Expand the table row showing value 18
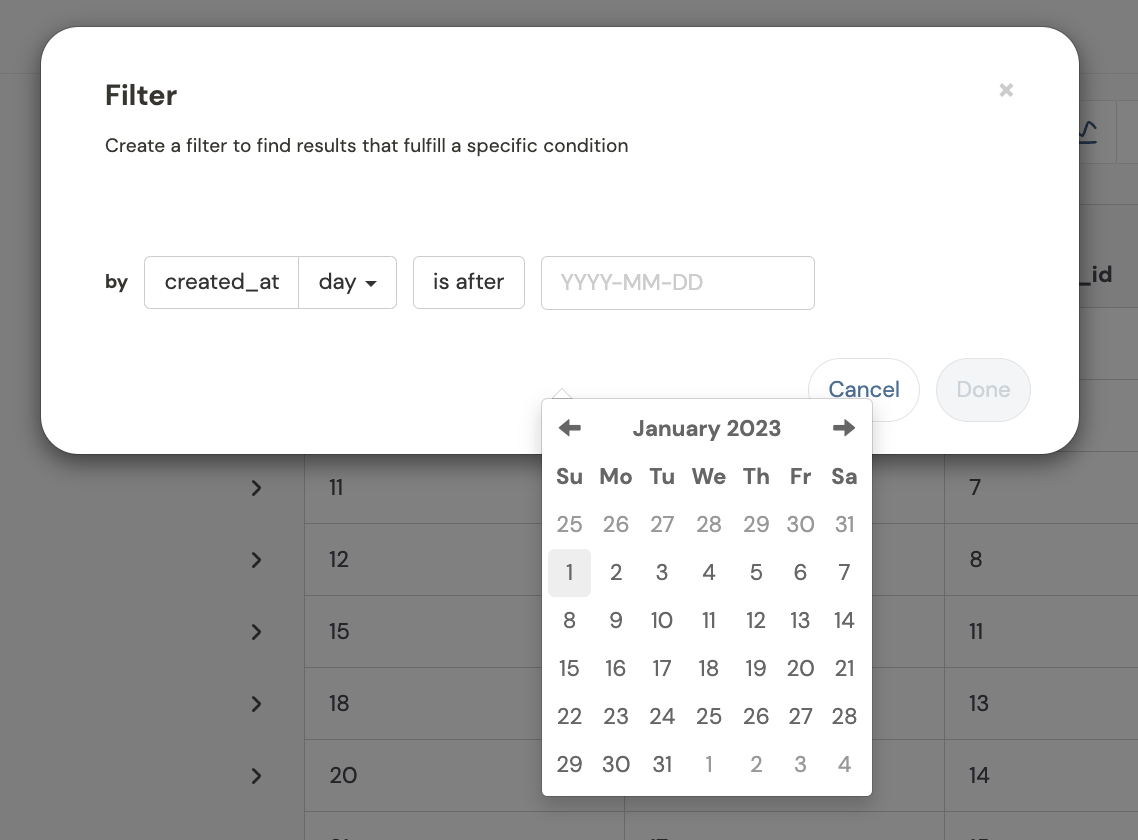 256,704
